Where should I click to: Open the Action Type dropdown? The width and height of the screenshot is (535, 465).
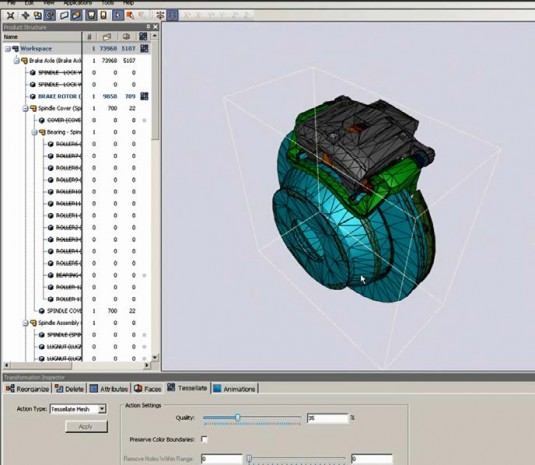click(102, 409)
